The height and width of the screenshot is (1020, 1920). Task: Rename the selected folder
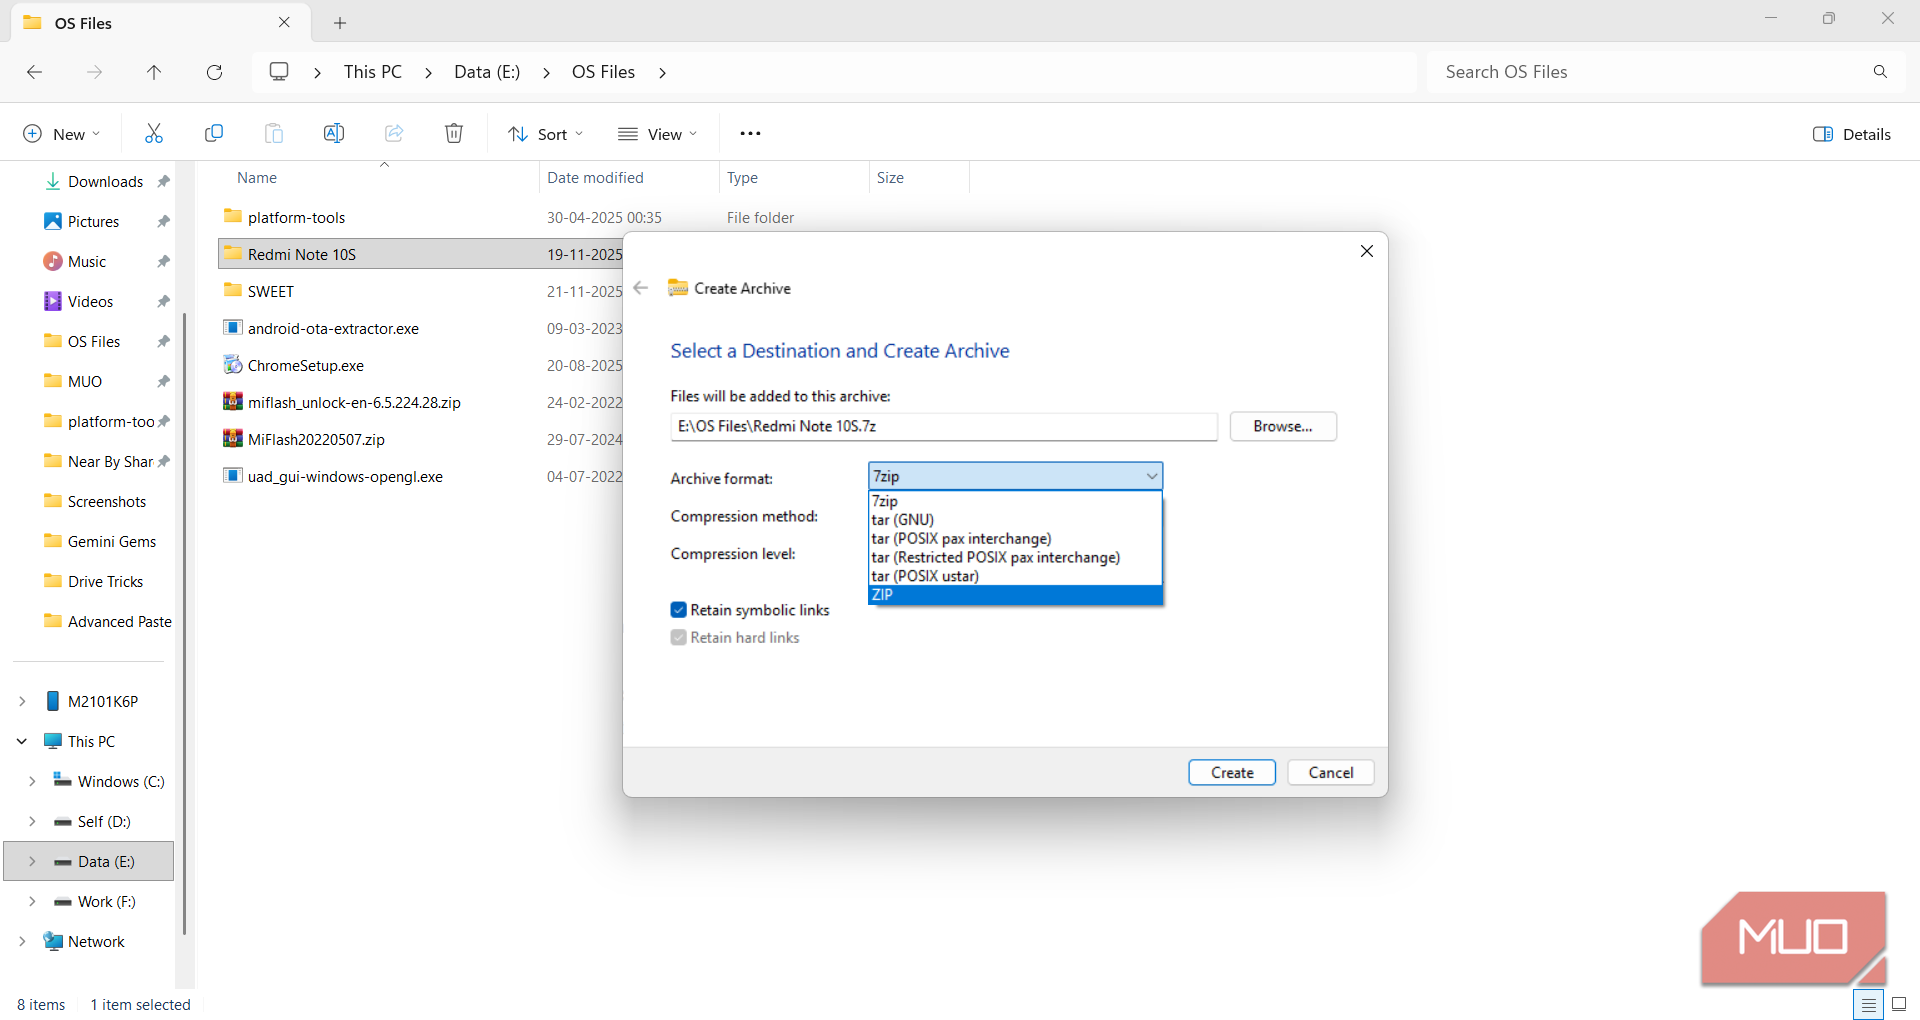(334, 134)
